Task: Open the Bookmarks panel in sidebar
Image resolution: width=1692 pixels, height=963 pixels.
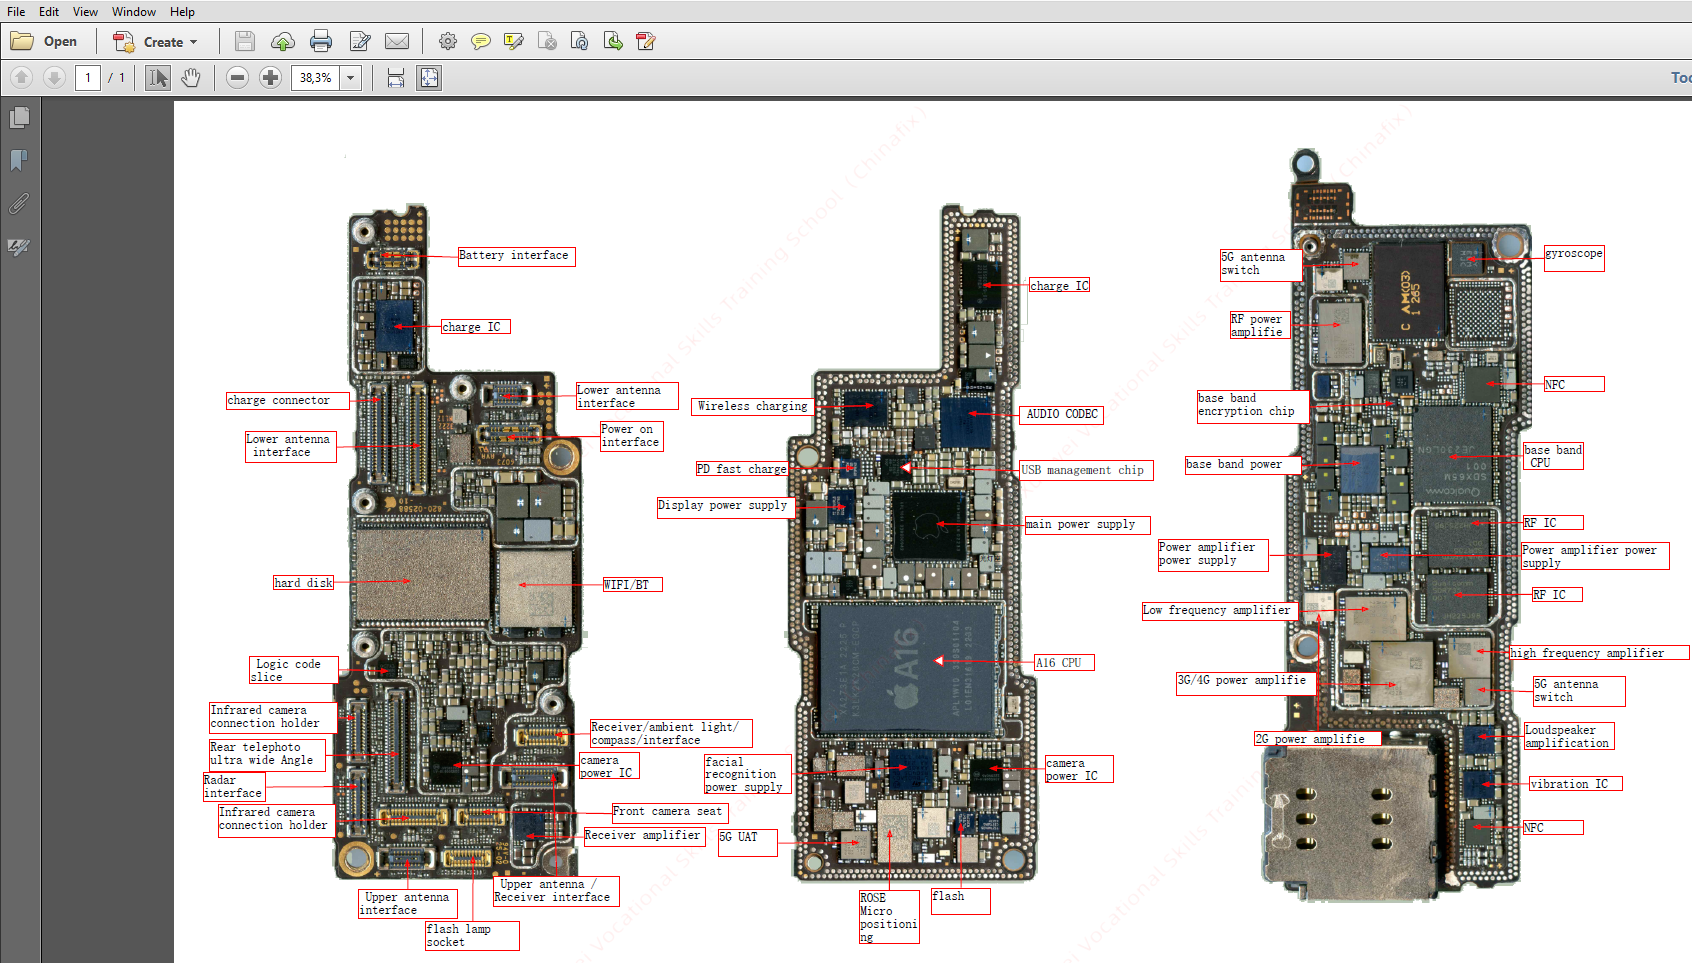Action: pyautogui.click(x=19, y=160)
